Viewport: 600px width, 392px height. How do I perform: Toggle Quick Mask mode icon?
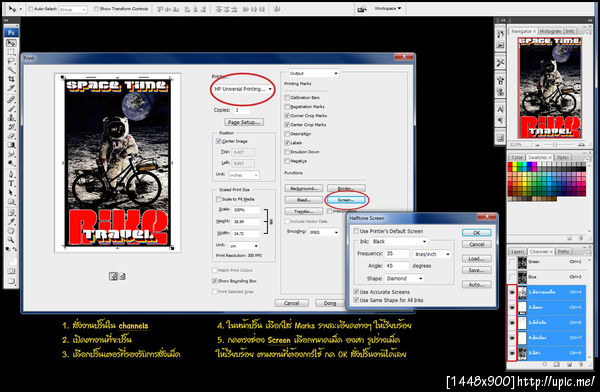[11, 271]
